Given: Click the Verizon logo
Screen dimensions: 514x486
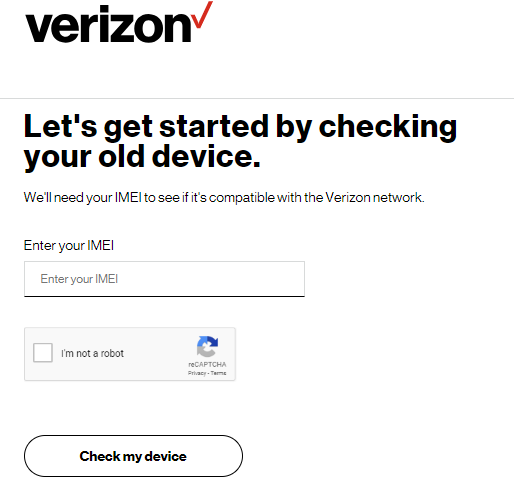Looking at the screenshot, I should coord(119,22).
